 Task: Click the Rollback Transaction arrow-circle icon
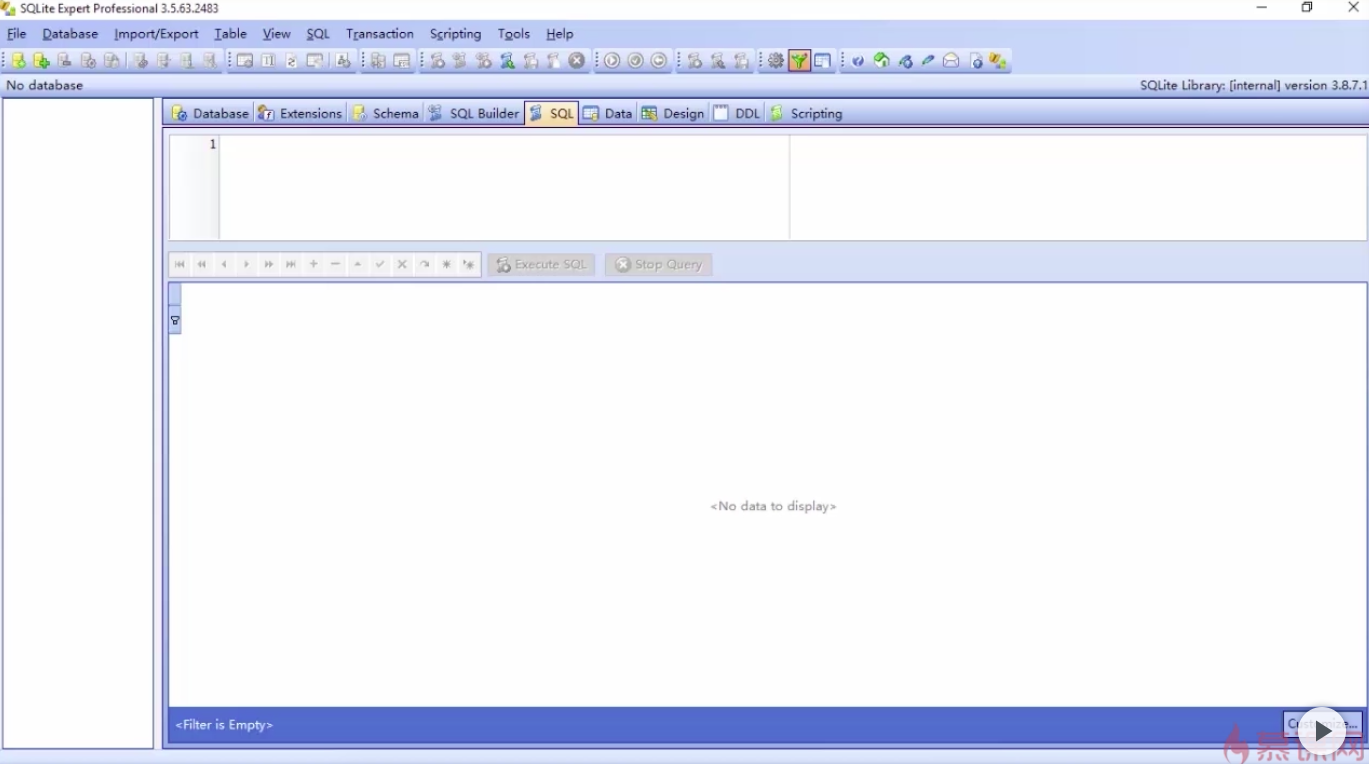(659, 61)
